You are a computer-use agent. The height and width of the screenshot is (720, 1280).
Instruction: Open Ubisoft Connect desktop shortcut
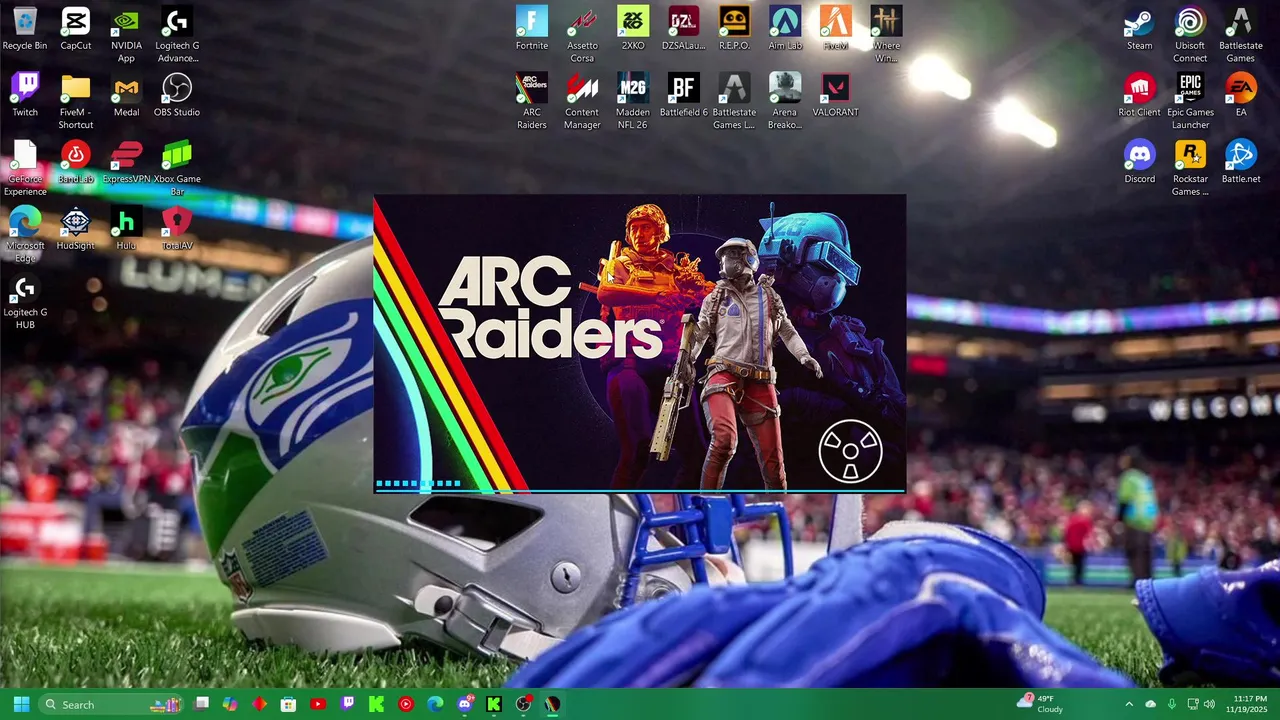coord(1190,35)
